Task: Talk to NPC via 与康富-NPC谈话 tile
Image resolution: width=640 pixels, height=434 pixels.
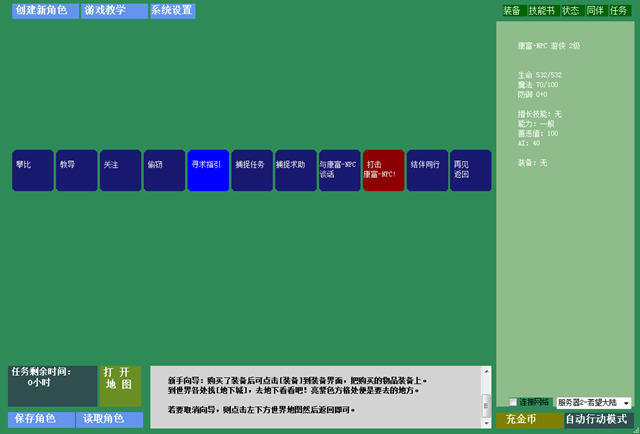Action: [339, 170]
